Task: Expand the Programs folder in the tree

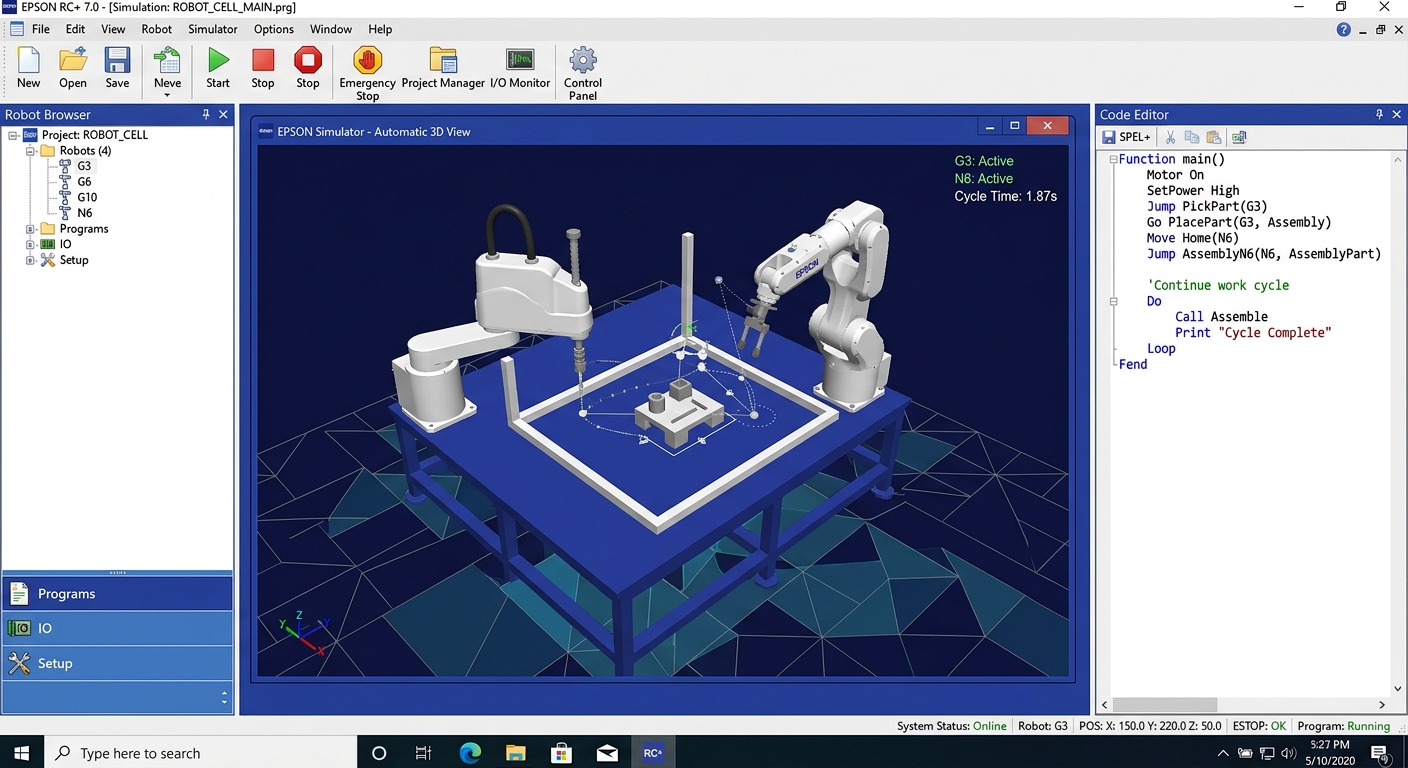Action: (x=31, y=229)
